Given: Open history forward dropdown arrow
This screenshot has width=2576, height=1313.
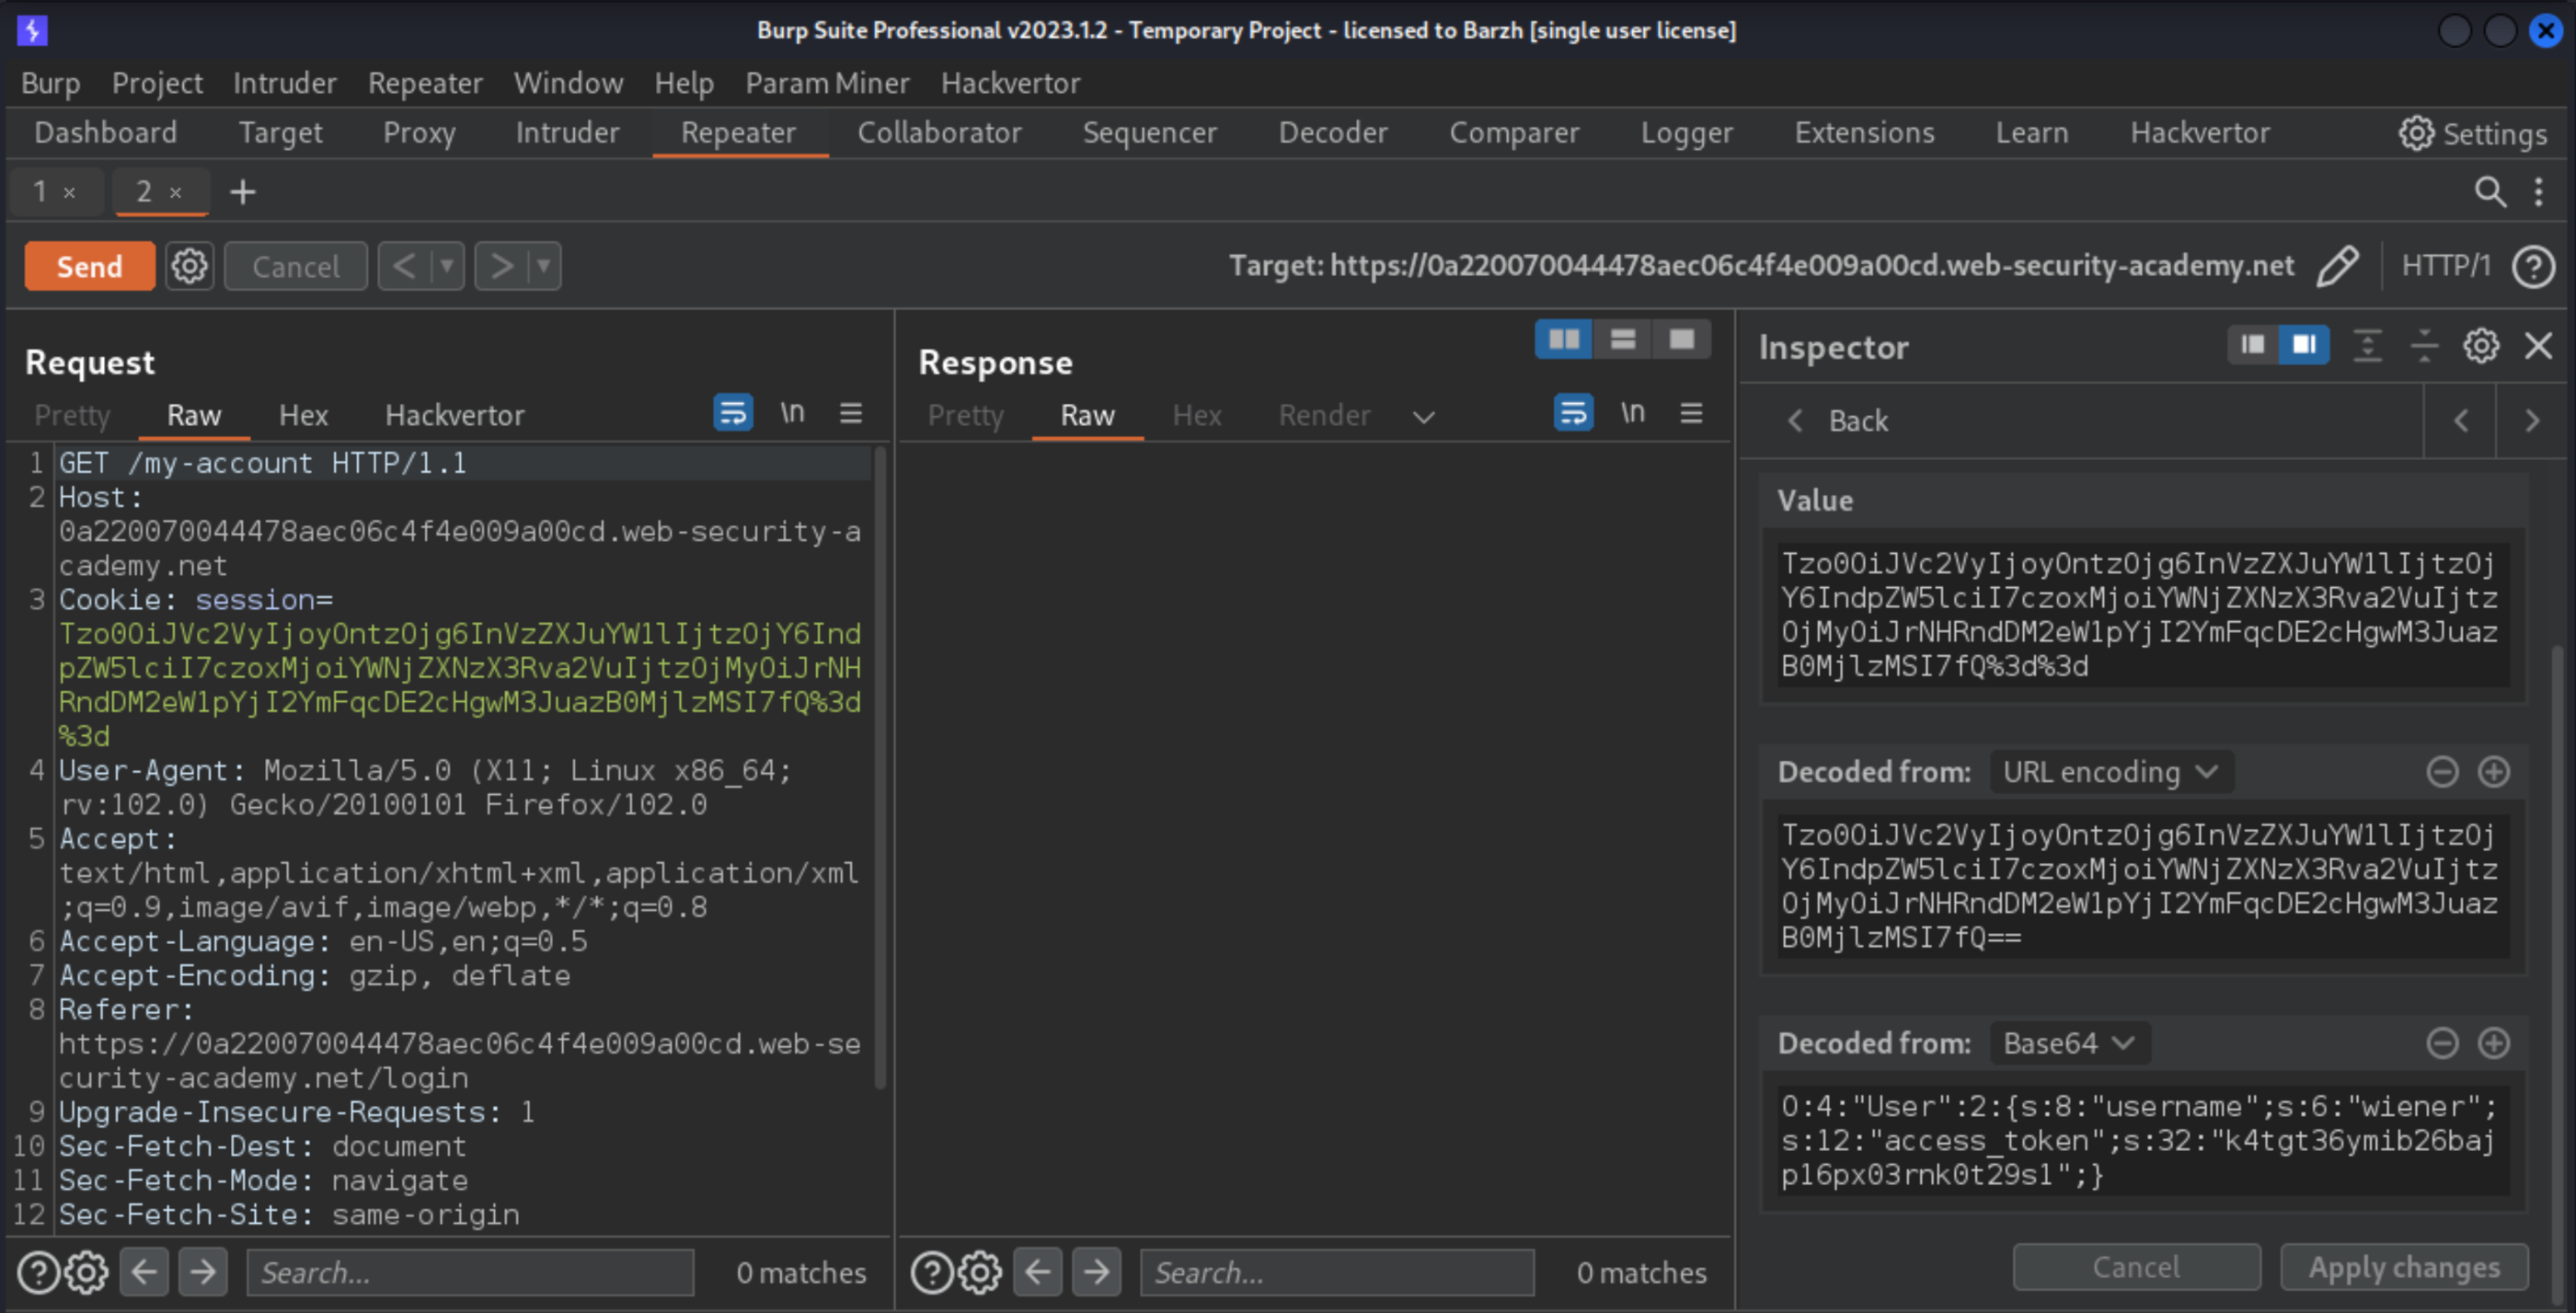Looking at the screenshot, I should point(543,266).
